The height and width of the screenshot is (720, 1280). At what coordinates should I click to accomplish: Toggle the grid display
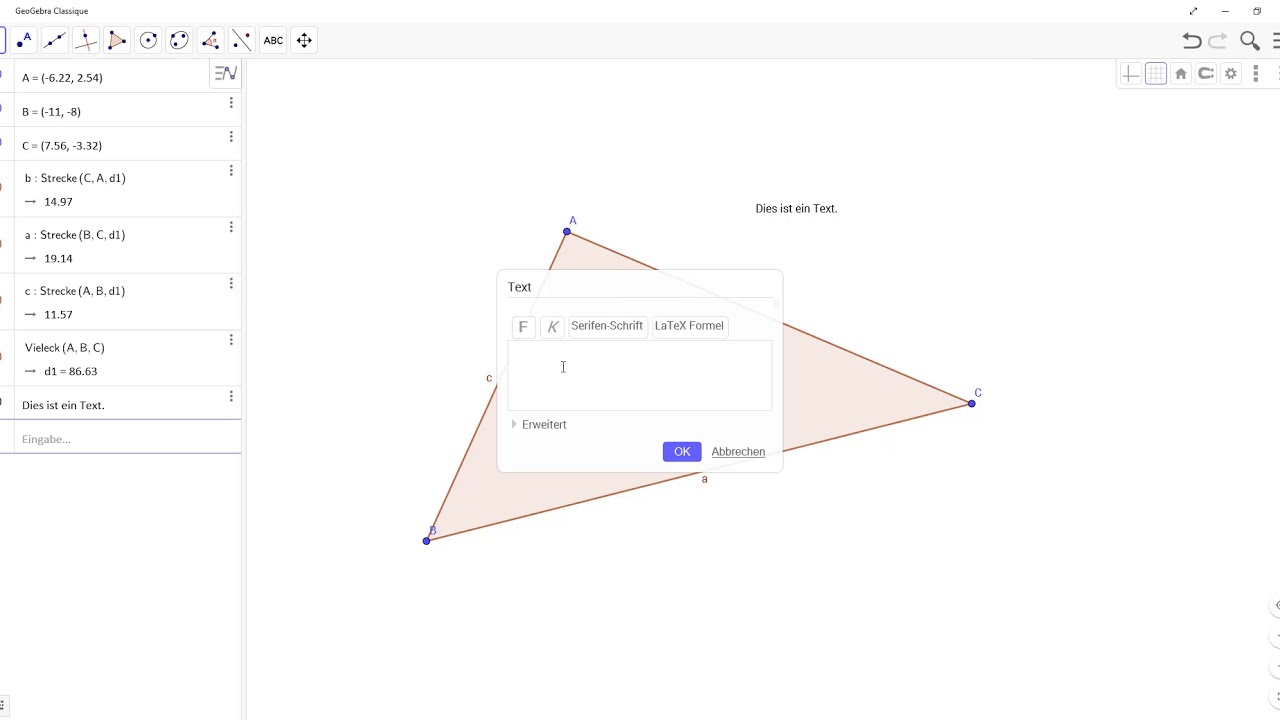click(x=1156, y=74)
